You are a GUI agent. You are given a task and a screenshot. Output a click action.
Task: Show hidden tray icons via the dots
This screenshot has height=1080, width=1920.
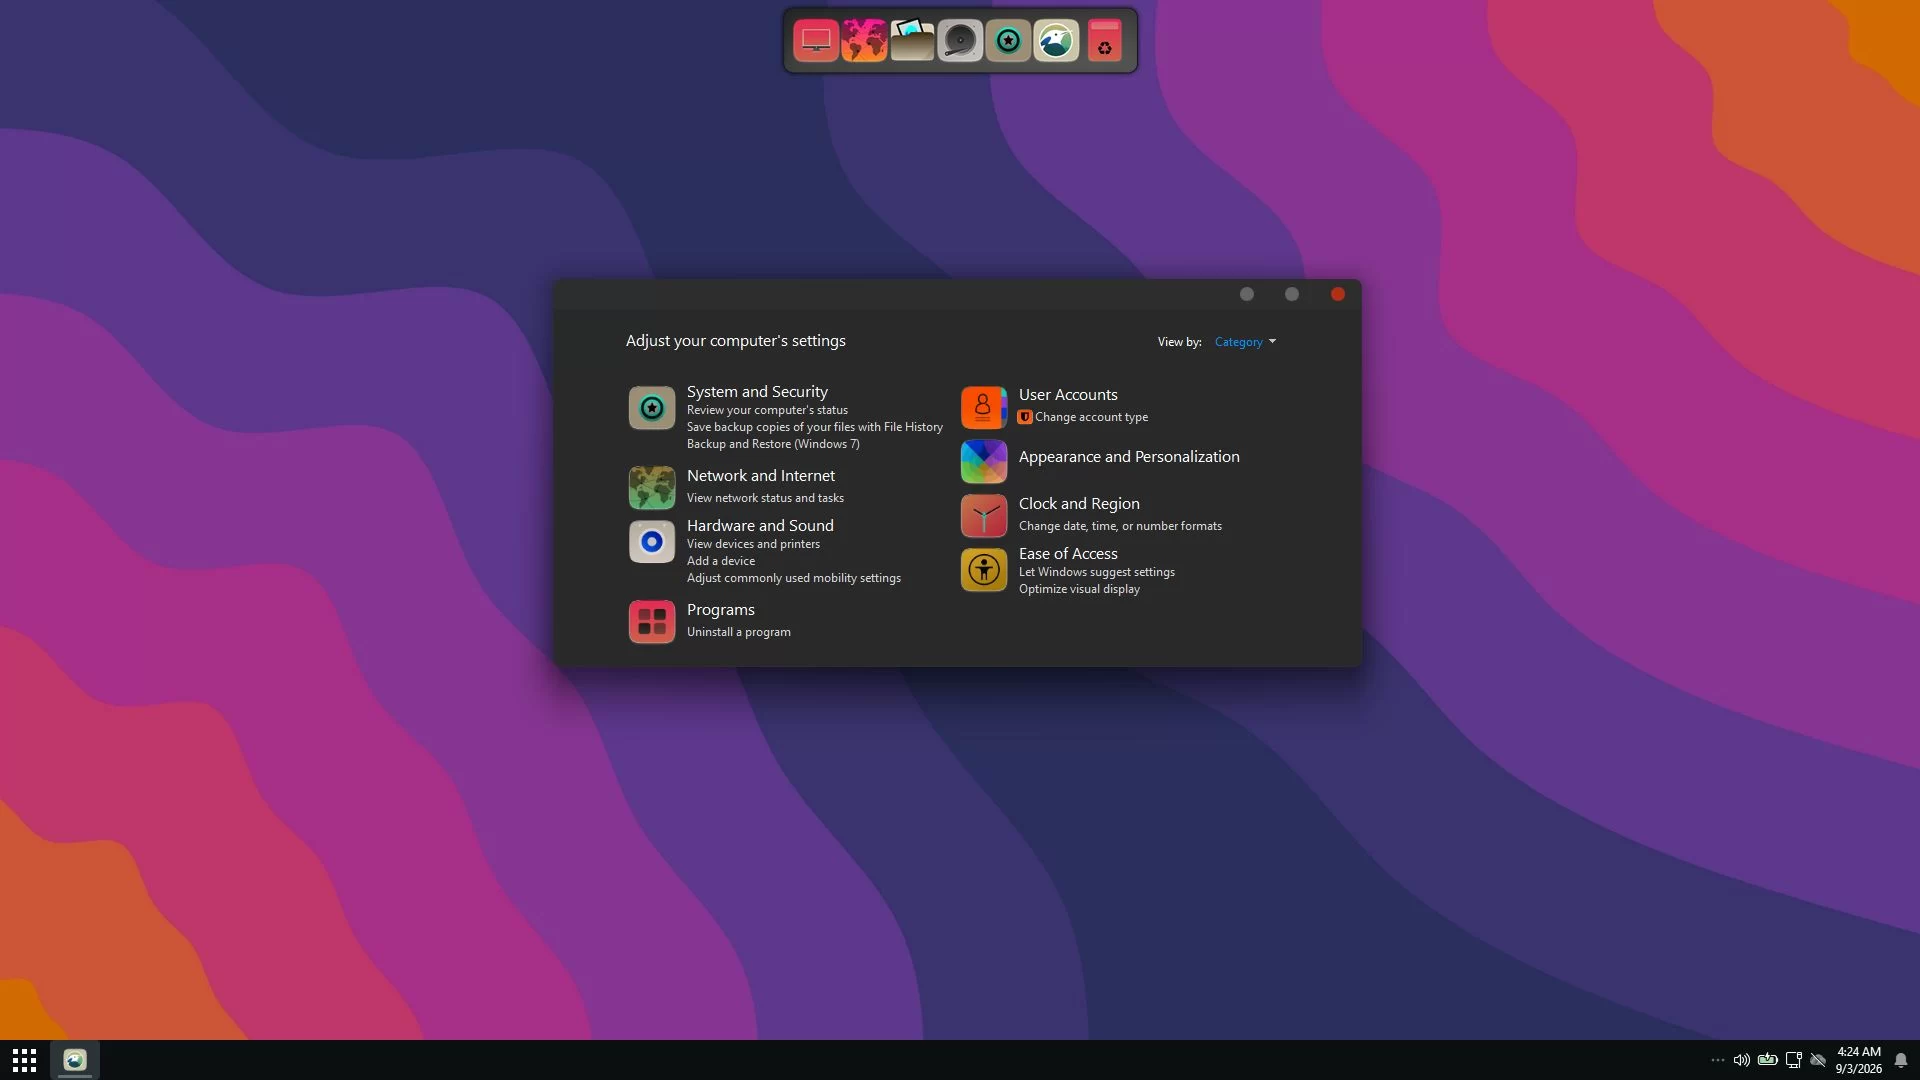point(1717,1060)
